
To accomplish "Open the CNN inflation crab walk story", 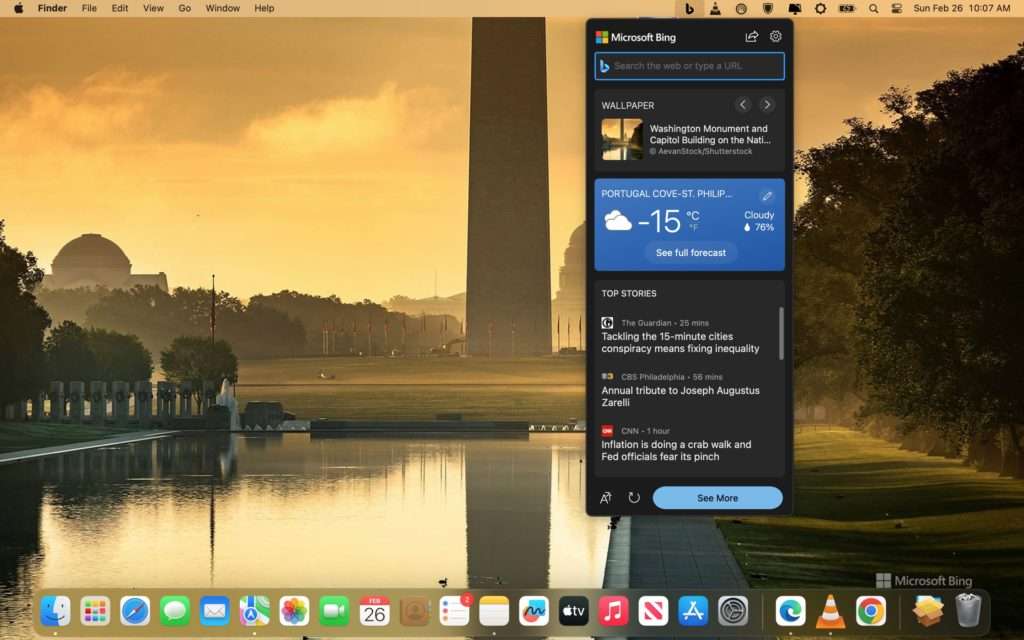I will [x=676, y=451].
